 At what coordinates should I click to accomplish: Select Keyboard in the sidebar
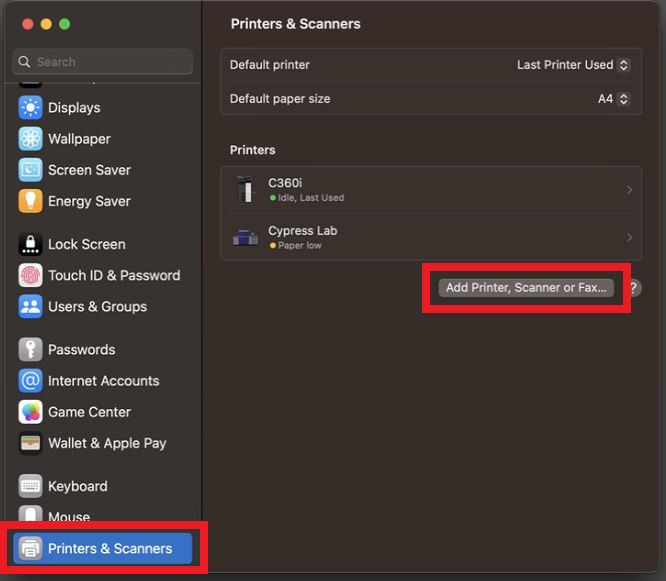[77, 486]
